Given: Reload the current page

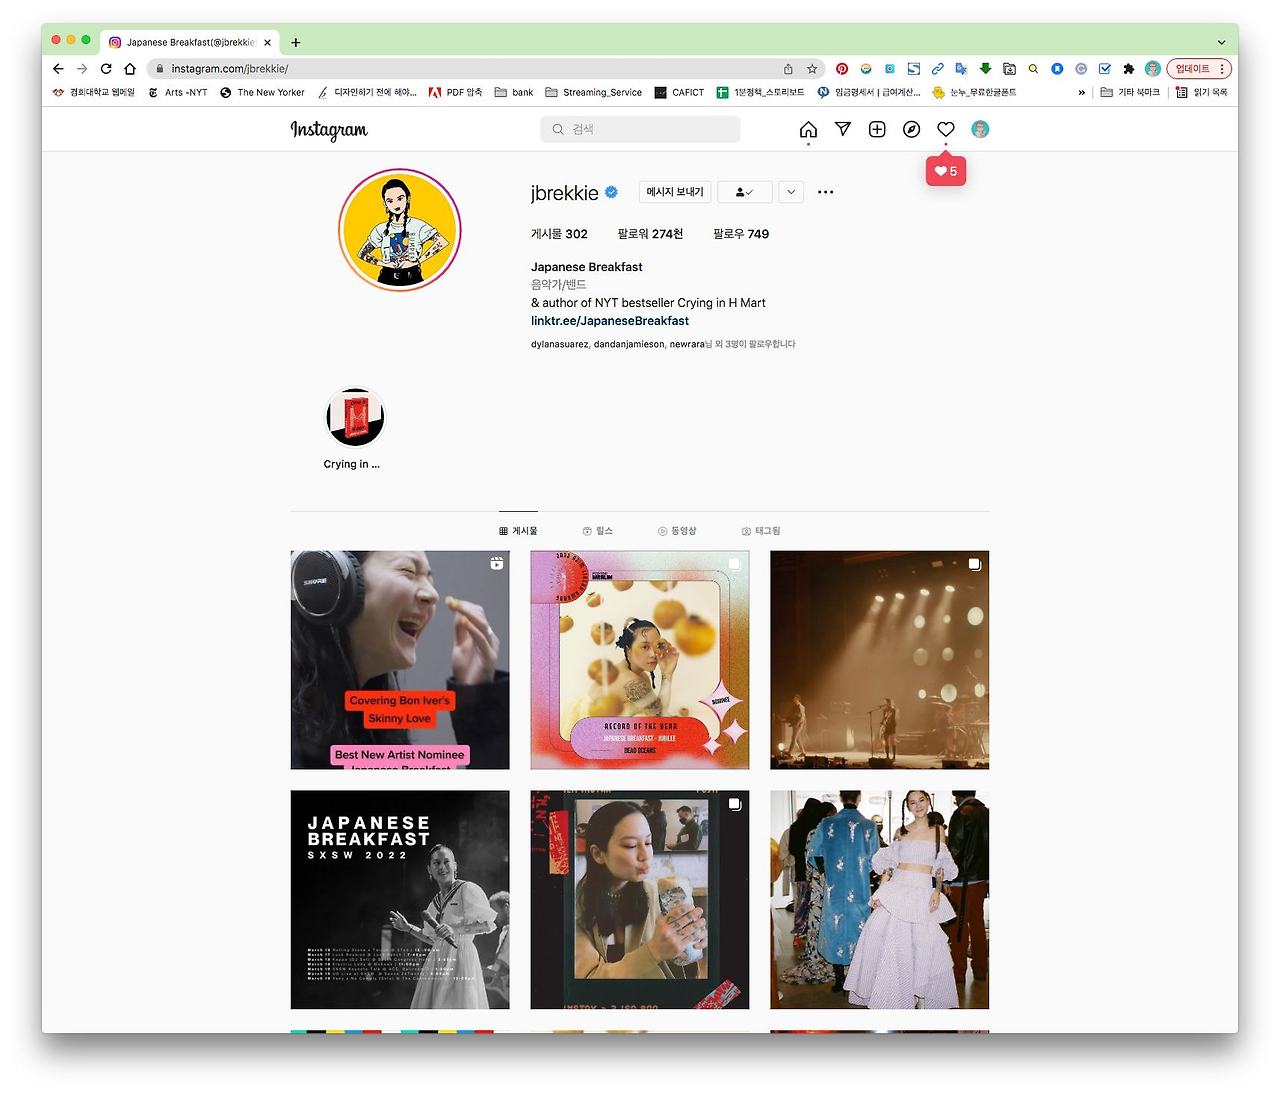Looking at the screenshot, I should click(x=106, y=69).
